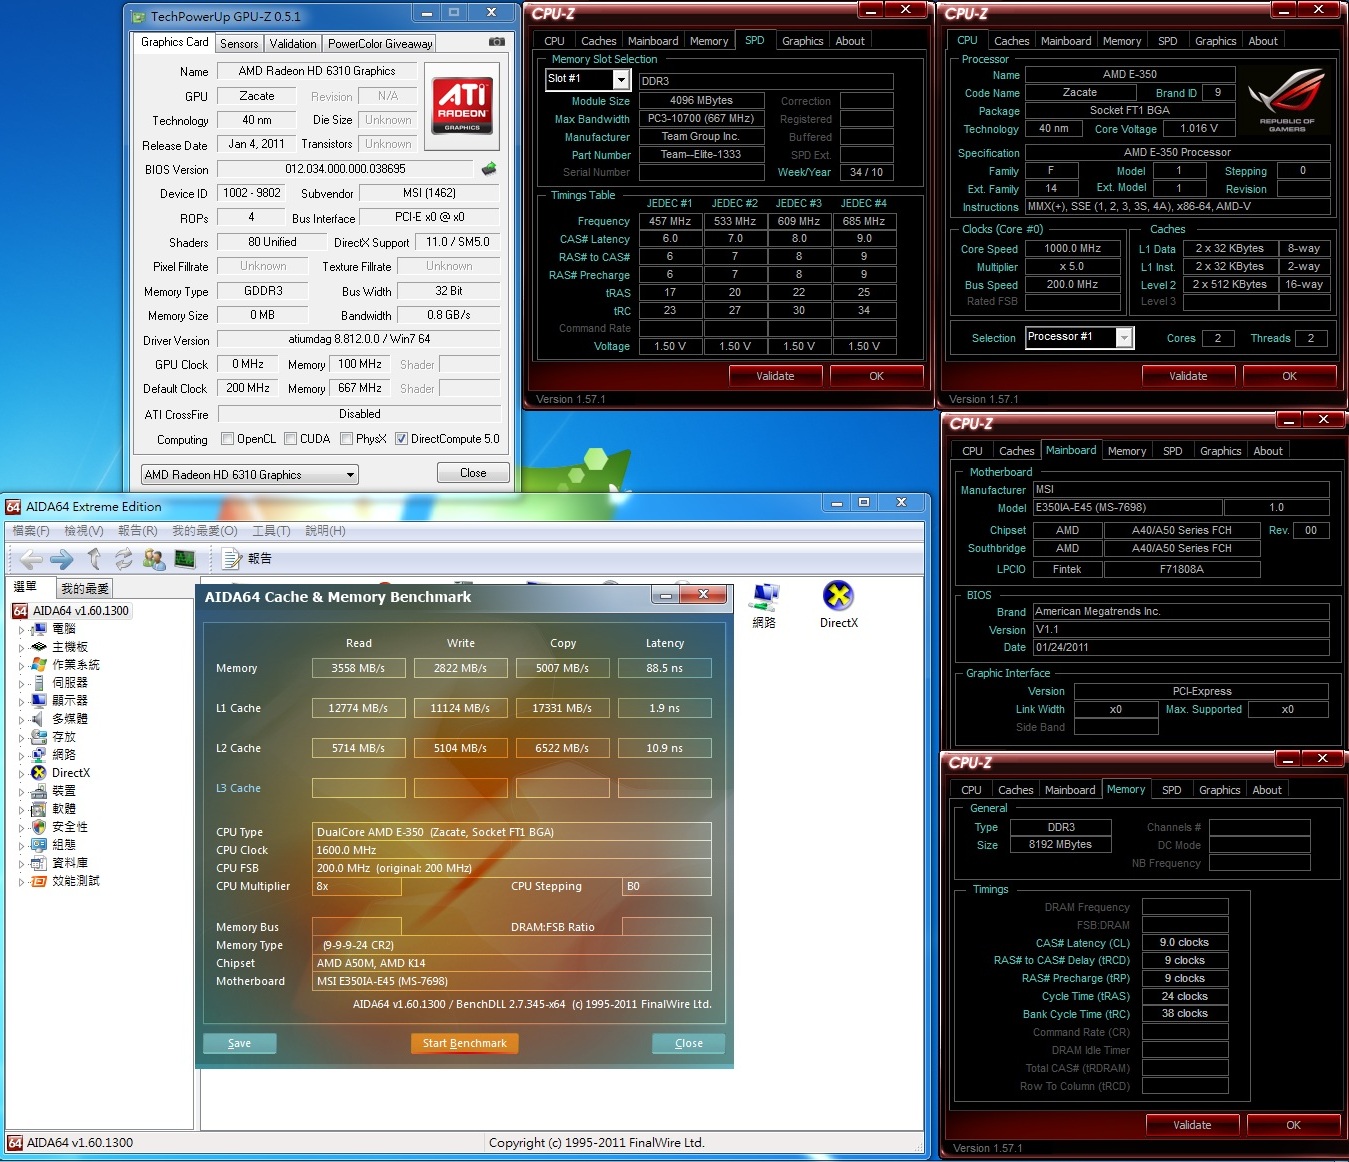Click the CPU-Z Core Speed 1000.0 MHz field
The image size is (1349, 1162).
click(x=1072, y=248)
